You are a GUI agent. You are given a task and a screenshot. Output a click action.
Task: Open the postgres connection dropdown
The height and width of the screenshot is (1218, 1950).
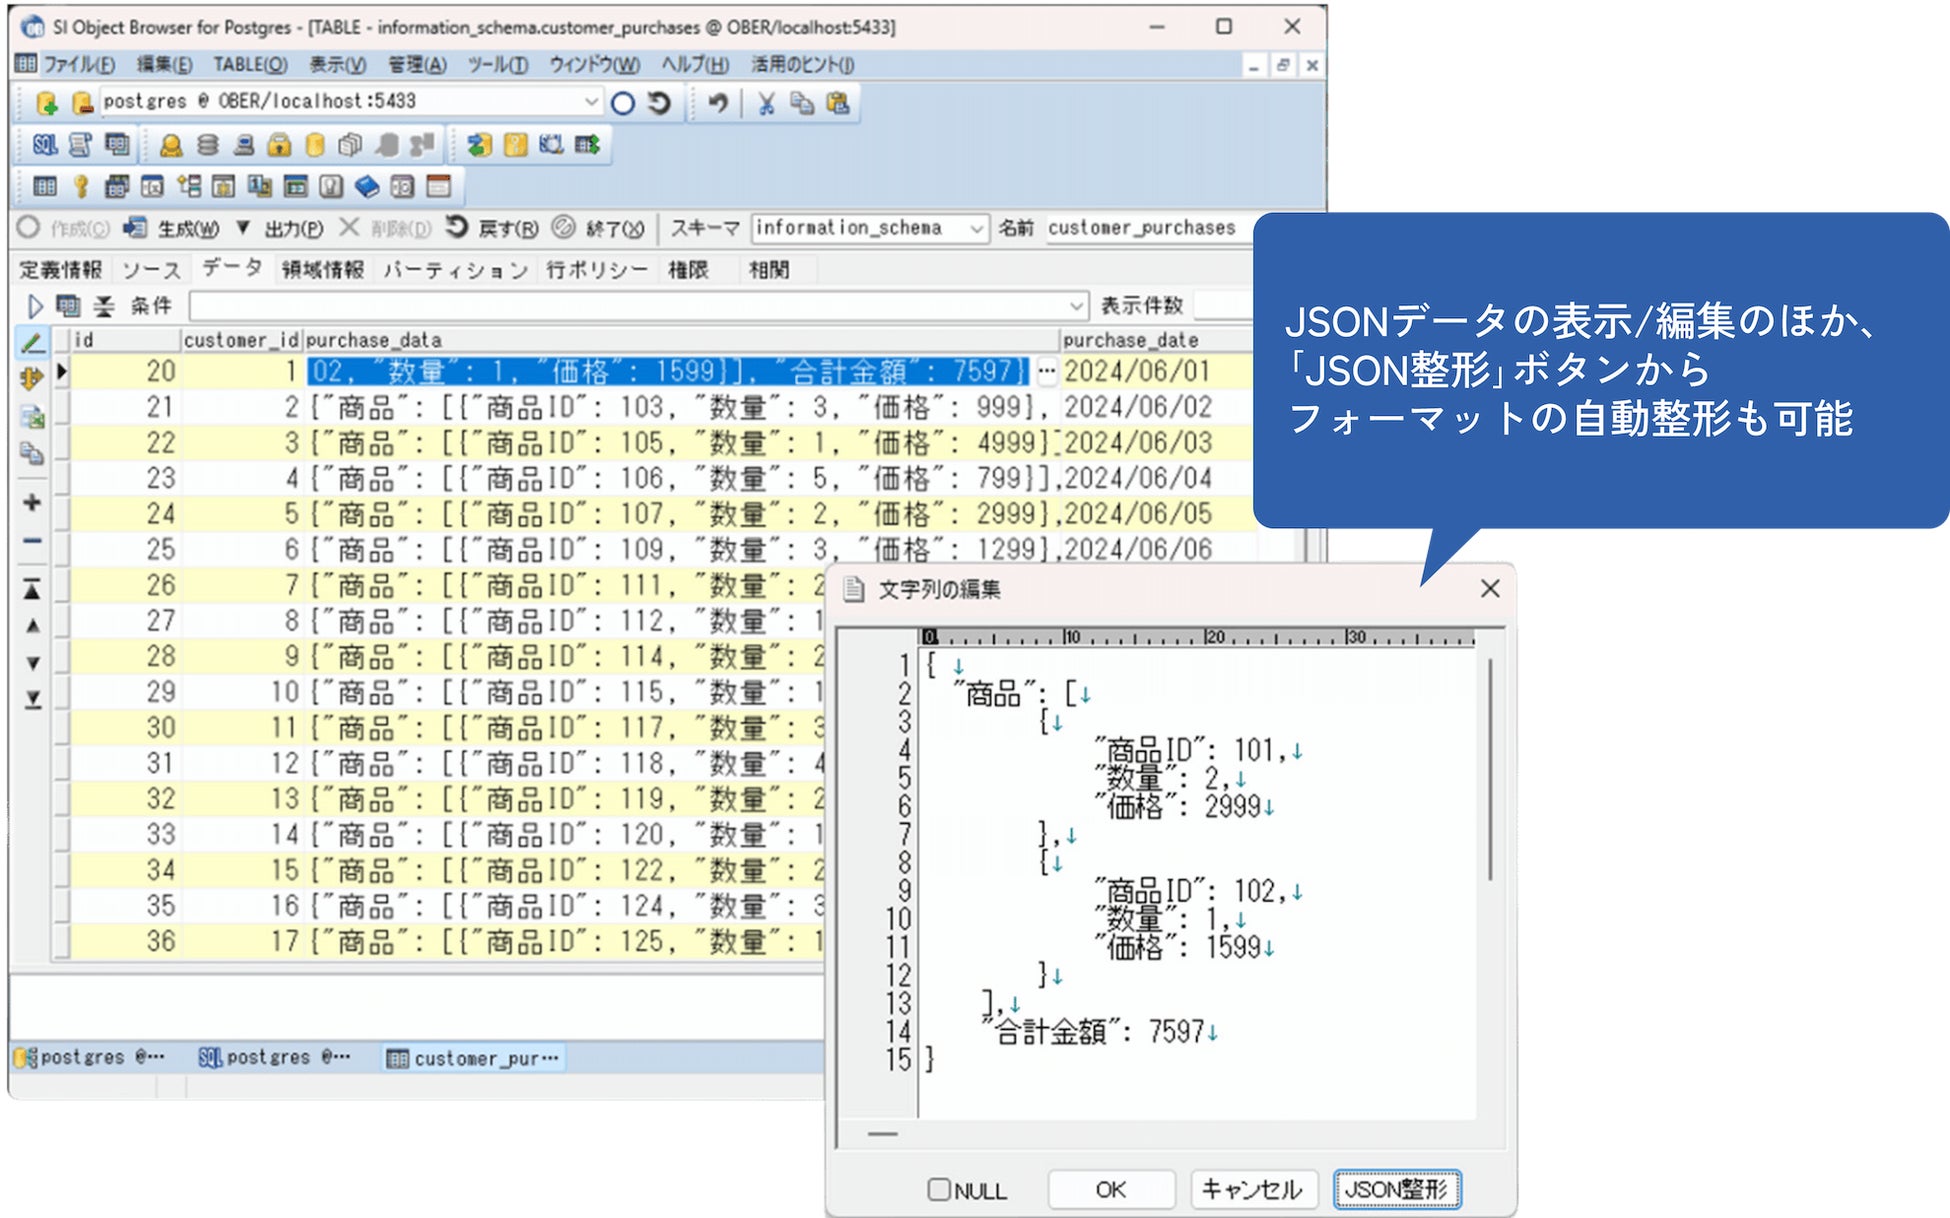point(590,102)
